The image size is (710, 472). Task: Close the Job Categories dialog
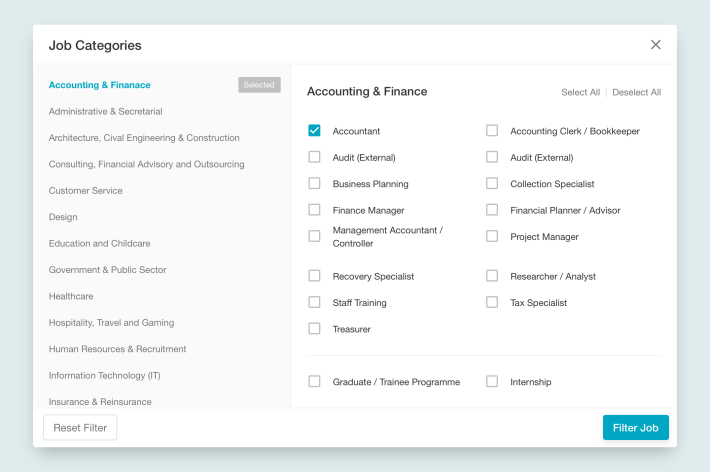[x=656, y=45]
